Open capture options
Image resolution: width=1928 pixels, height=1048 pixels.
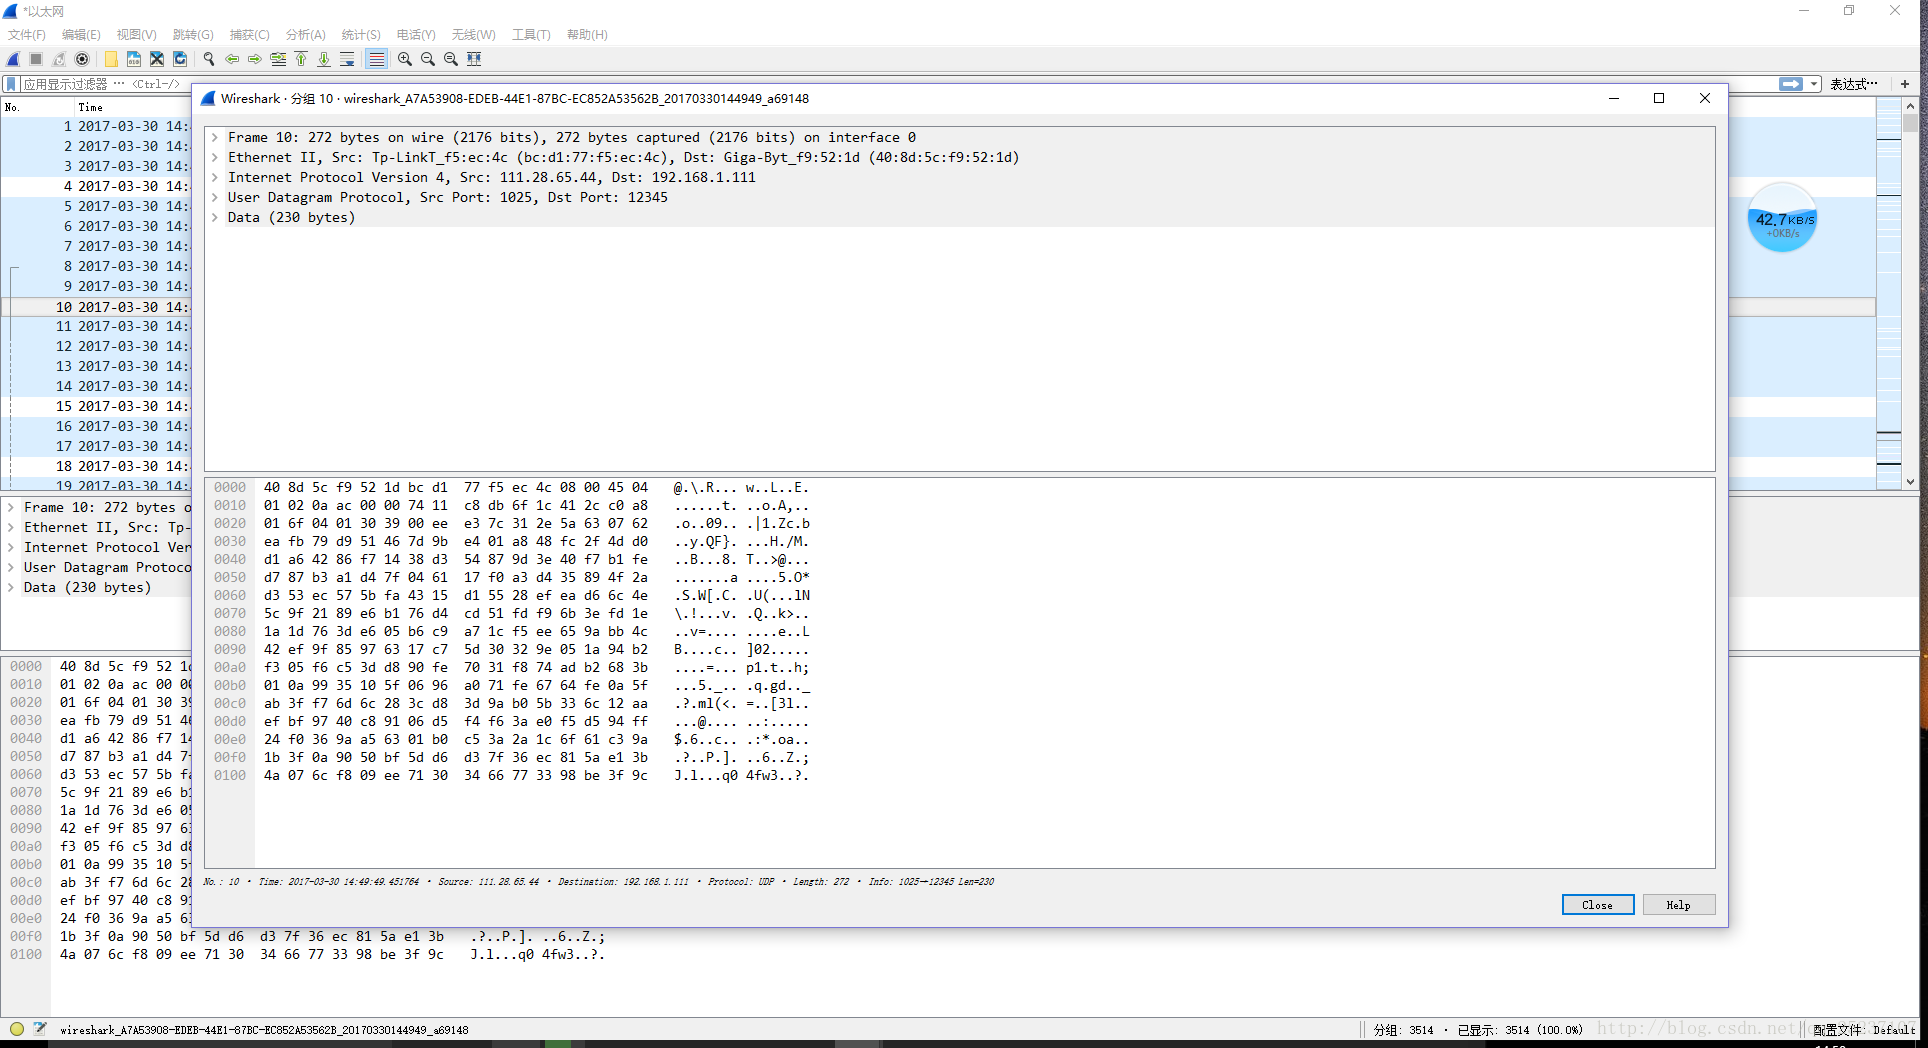pyautogui.click(x=82, y=59)
